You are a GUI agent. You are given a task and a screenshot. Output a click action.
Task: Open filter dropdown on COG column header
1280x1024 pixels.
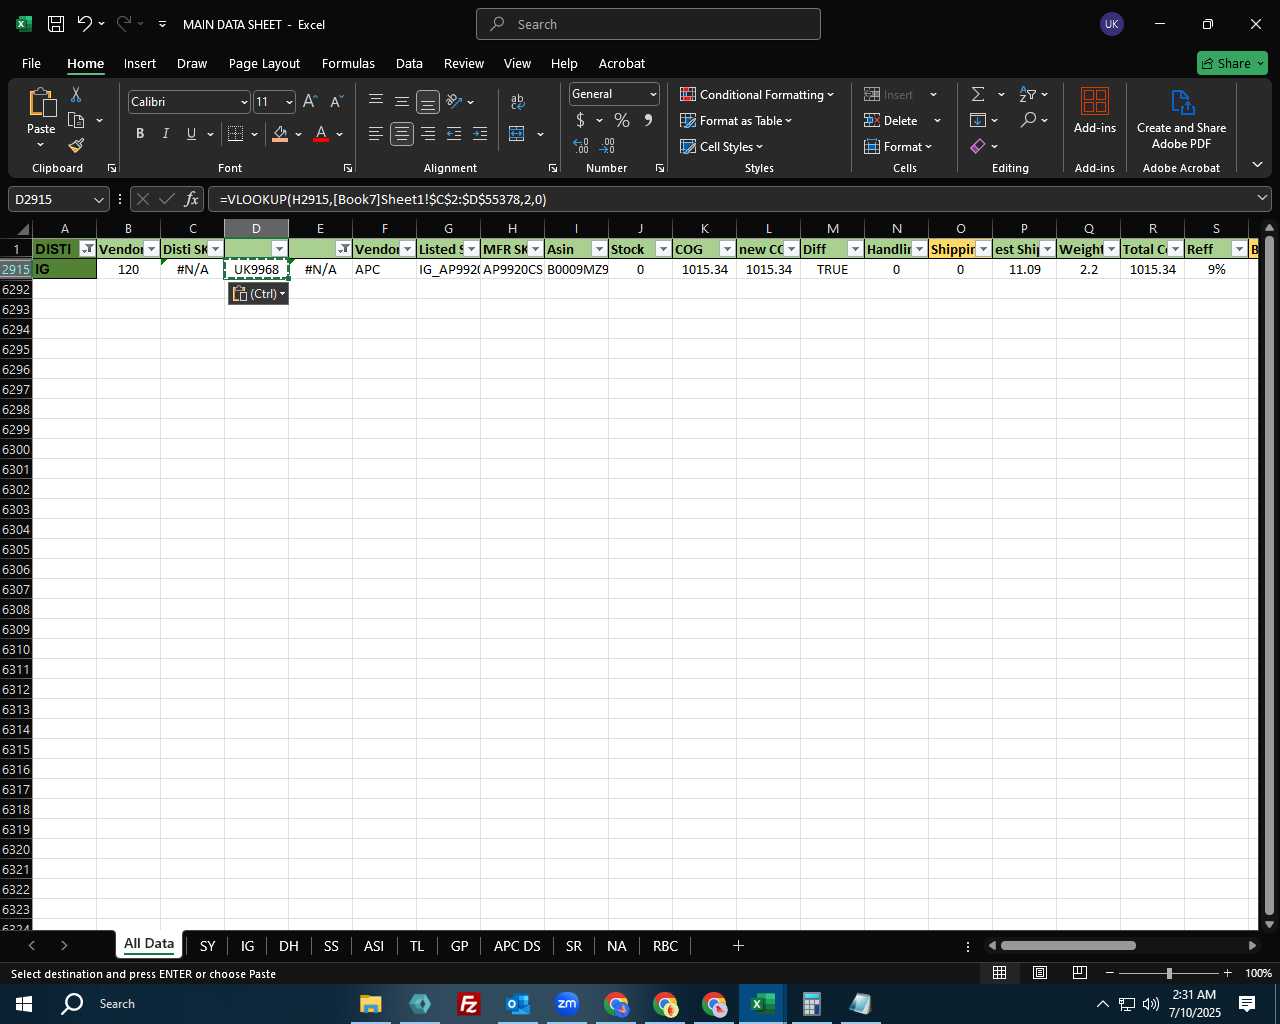pyautogui.click(x=727, y=249)
